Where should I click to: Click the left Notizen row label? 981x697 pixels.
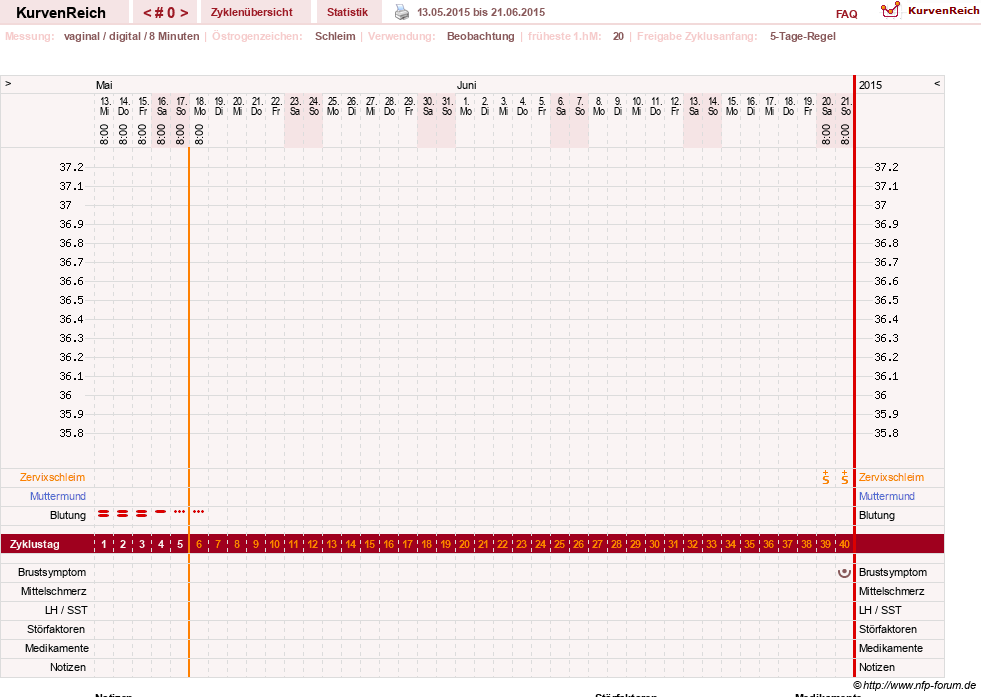68,668
